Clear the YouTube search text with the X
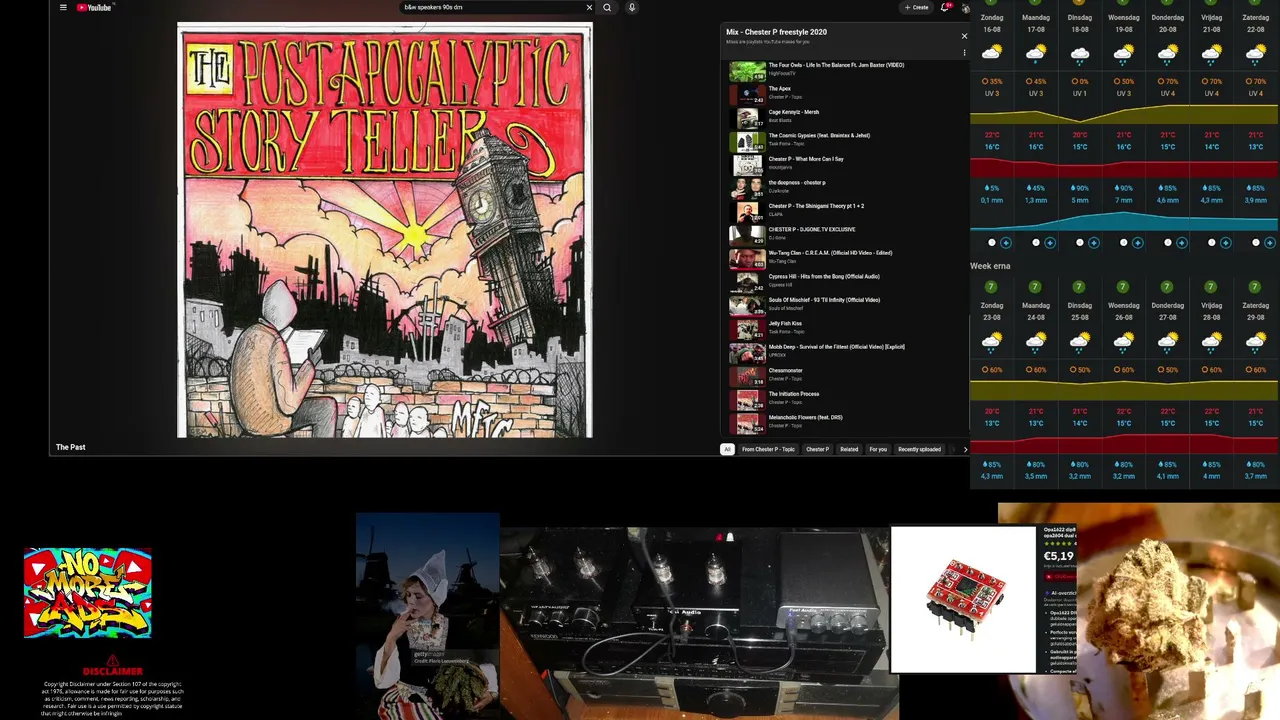1280x720 pixels. (x=589, y=7)
